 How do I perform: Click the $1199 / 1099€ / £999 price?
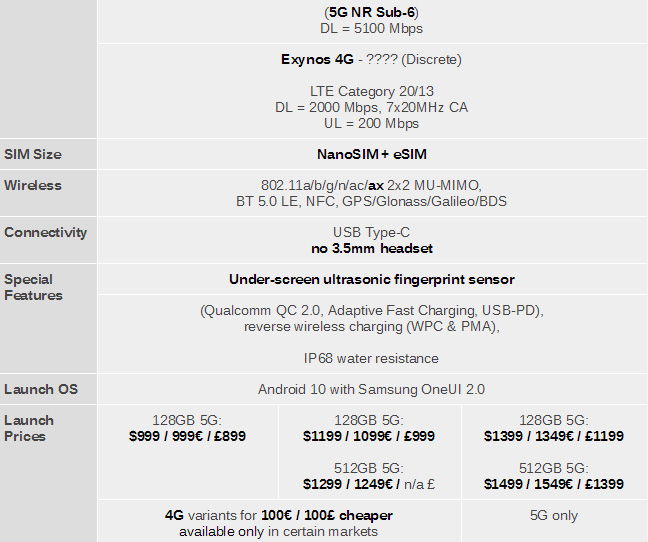(x=369, y=436)
